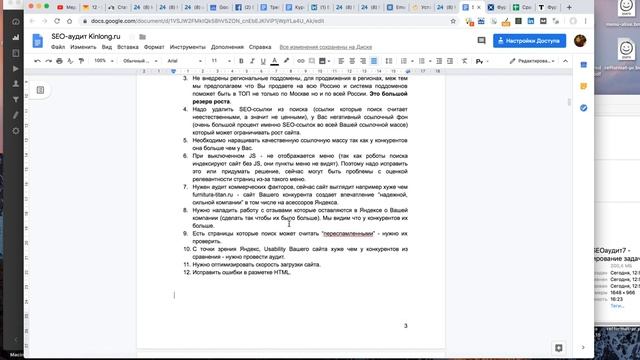Decrease paragraph indent

(x=439, y=61)
